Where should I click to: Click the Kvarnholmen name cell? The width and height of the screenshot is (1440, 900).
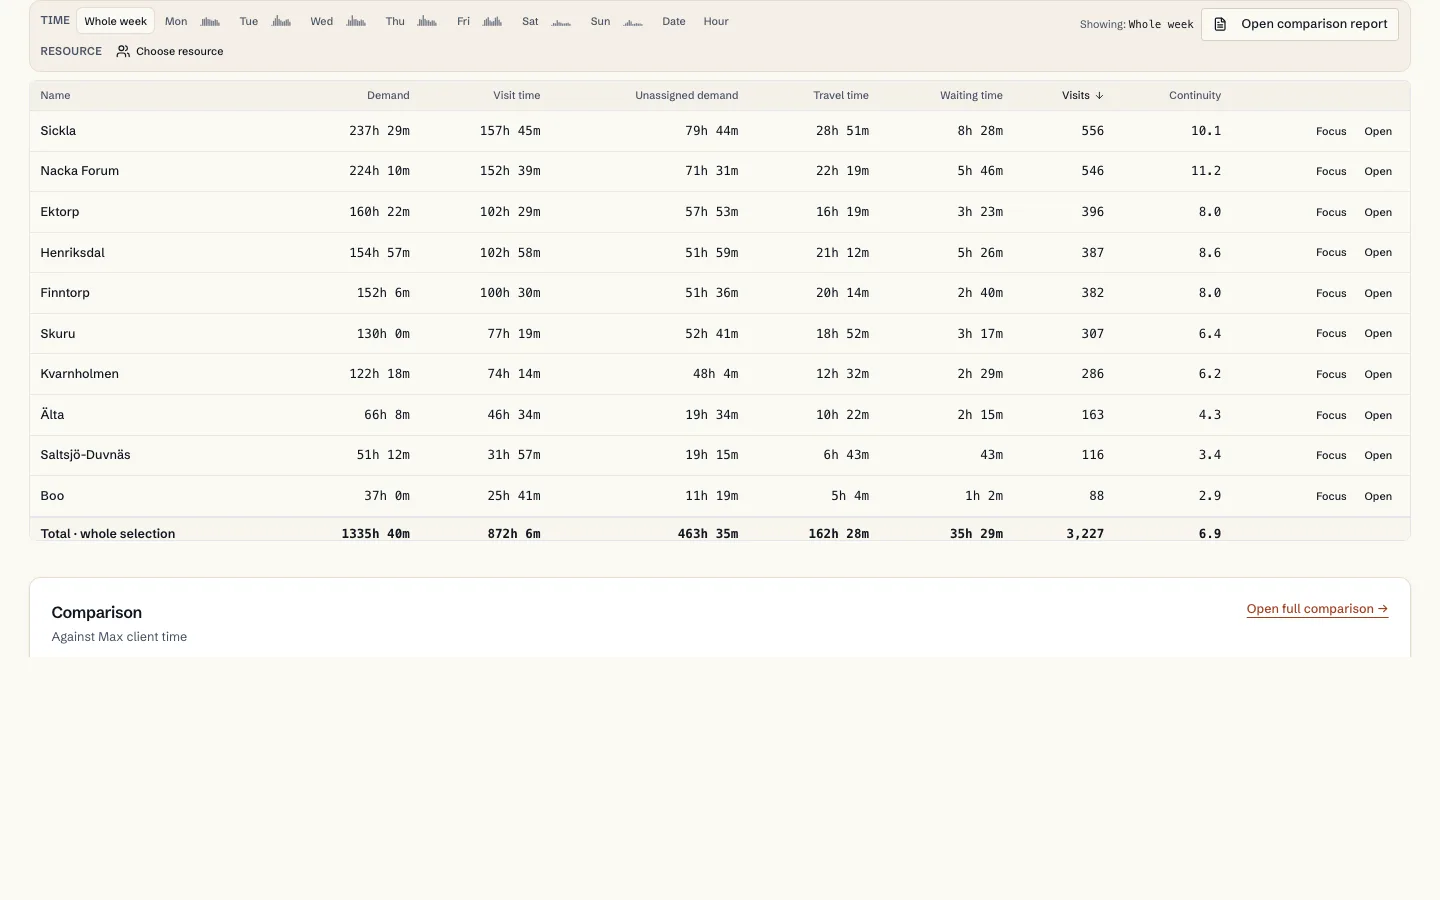coord(79,374)
